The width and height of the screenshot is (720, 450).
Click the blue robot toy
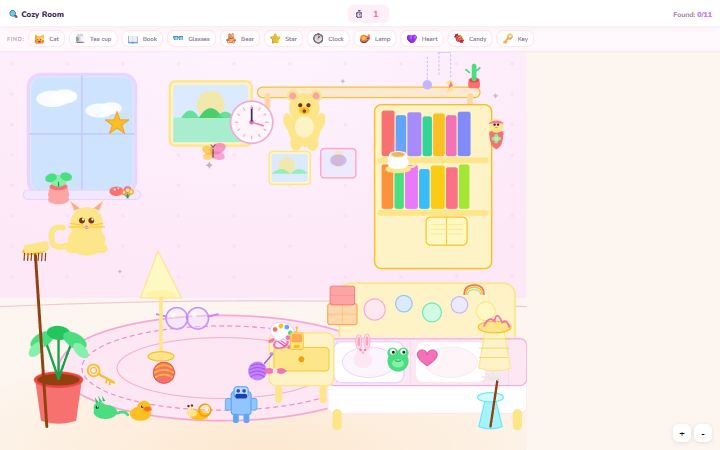pyautogui.click(x=241, y=404)
